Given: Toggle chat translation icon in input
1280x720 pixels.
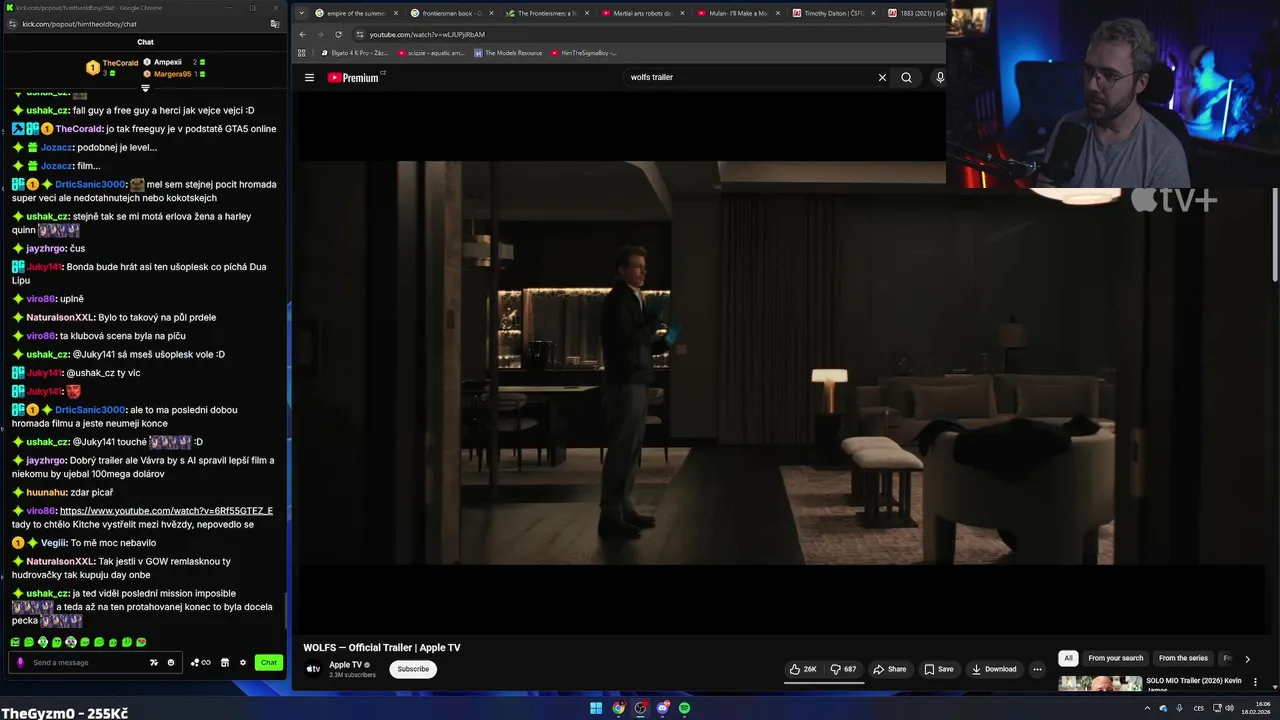Looking at the screenshot, I should [154, 662].
